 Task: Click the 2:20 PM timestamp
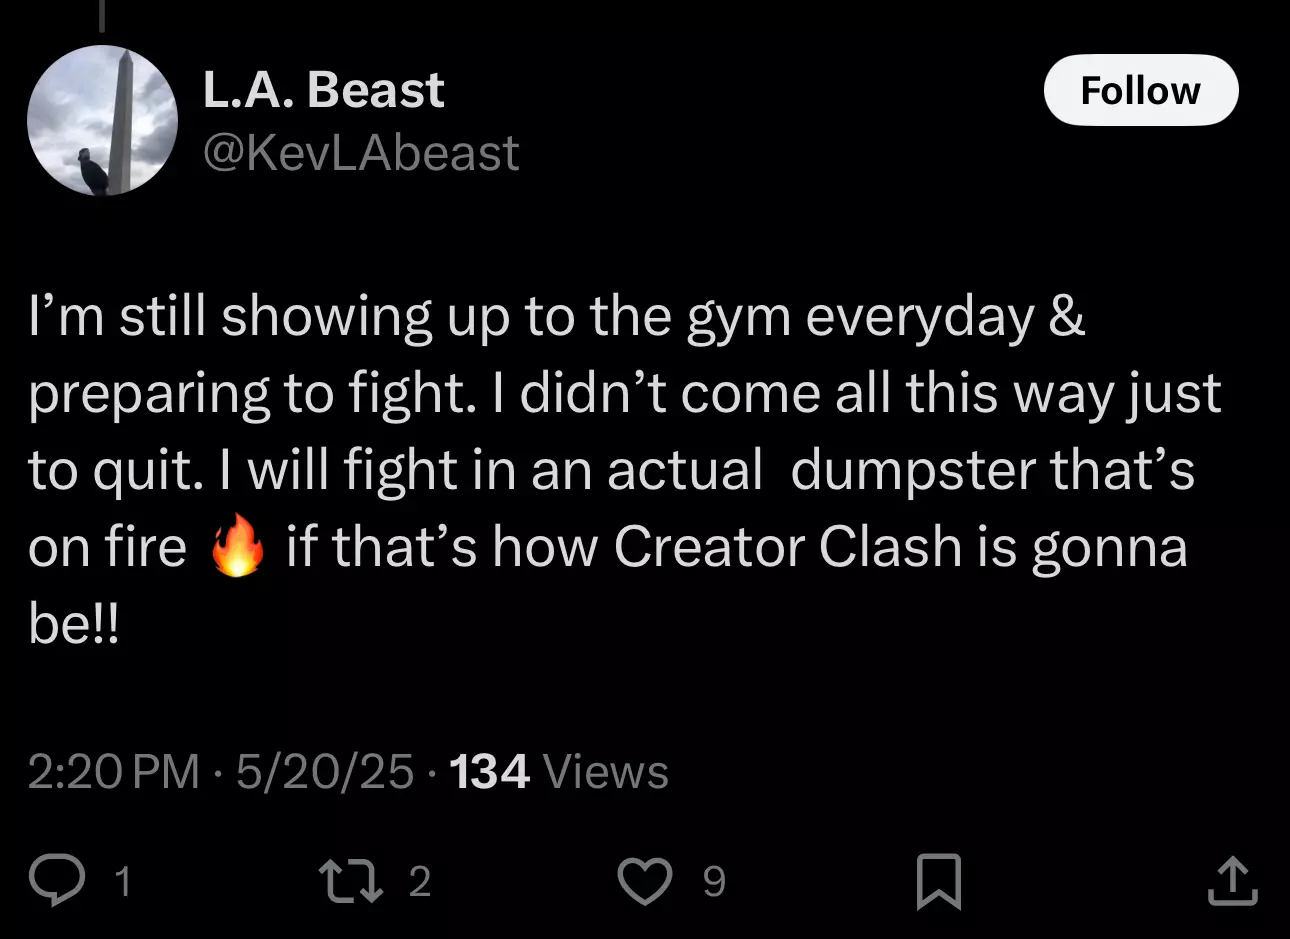tap(114, 772)
